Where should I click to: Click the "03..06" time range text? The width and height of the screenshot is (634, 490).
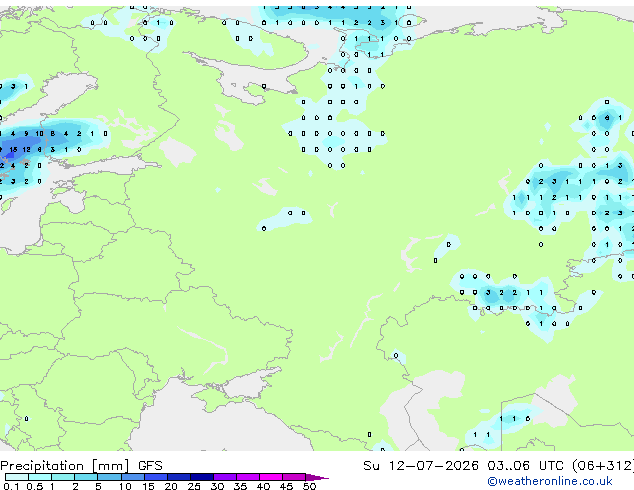pos(508,466)
